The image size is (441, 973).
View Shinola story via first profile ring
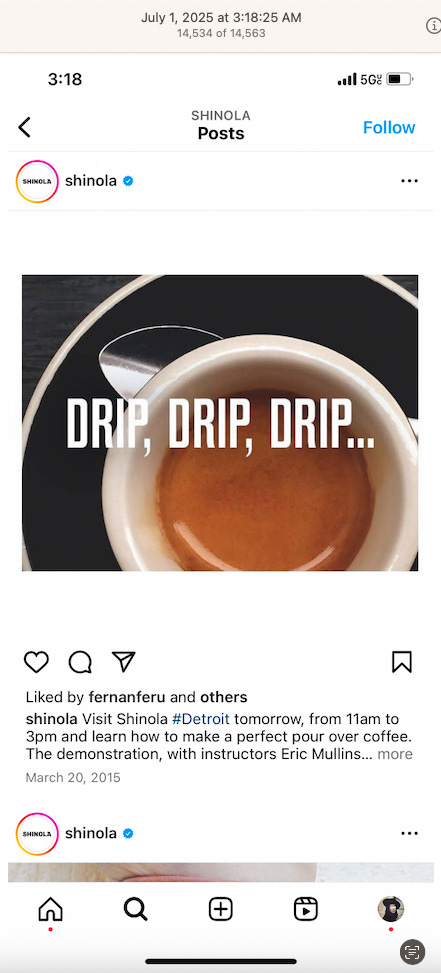click(37, 181)
